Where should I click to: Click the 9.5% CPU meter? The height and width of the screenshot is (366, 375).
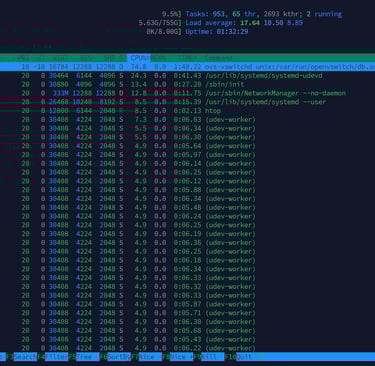coord(172,14)
